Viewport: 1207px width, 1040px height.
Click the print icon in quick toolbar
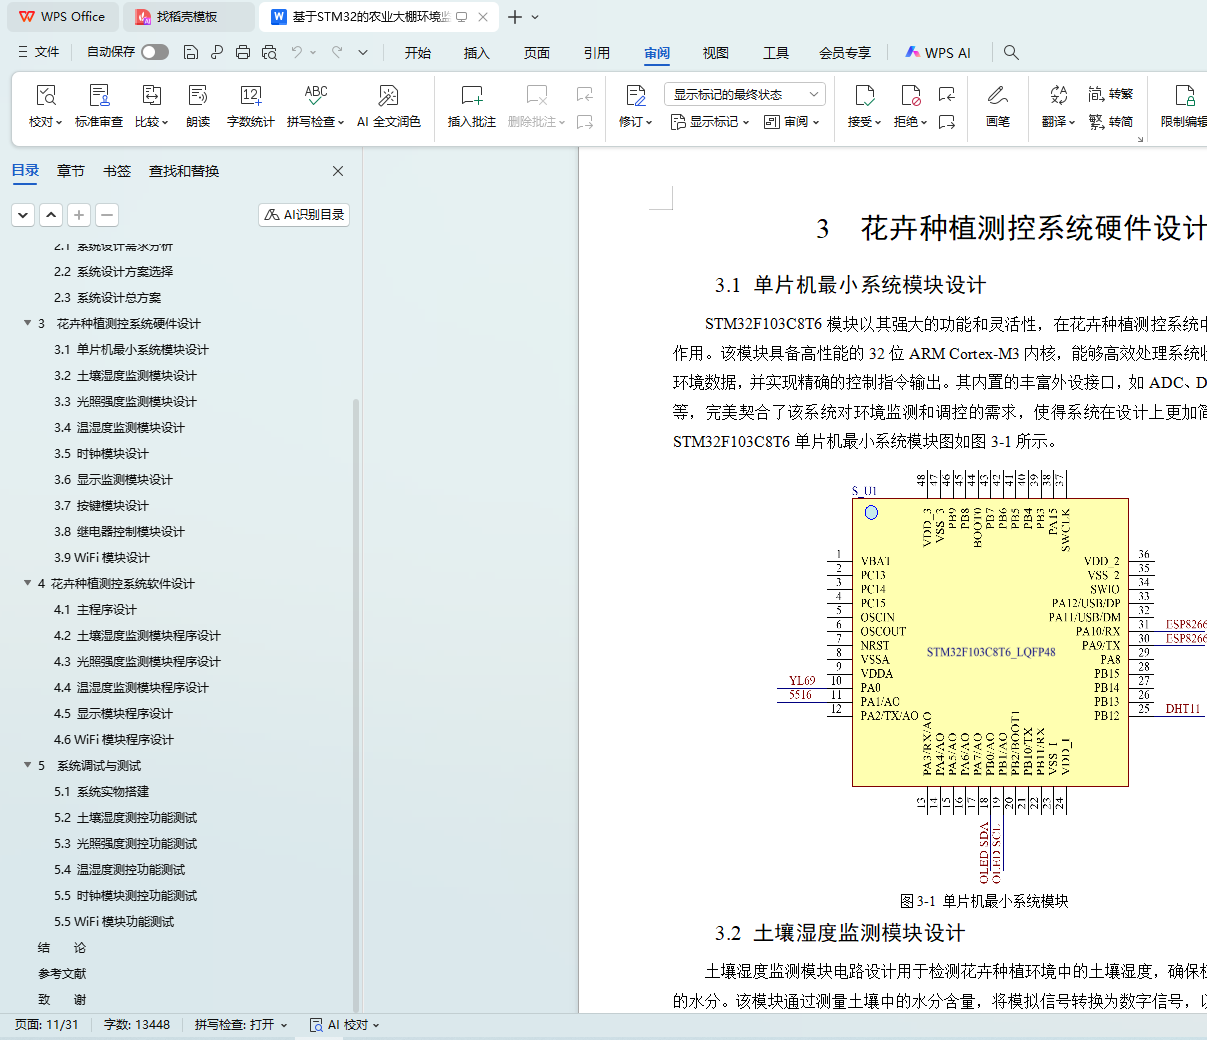[x=243, y=52]
